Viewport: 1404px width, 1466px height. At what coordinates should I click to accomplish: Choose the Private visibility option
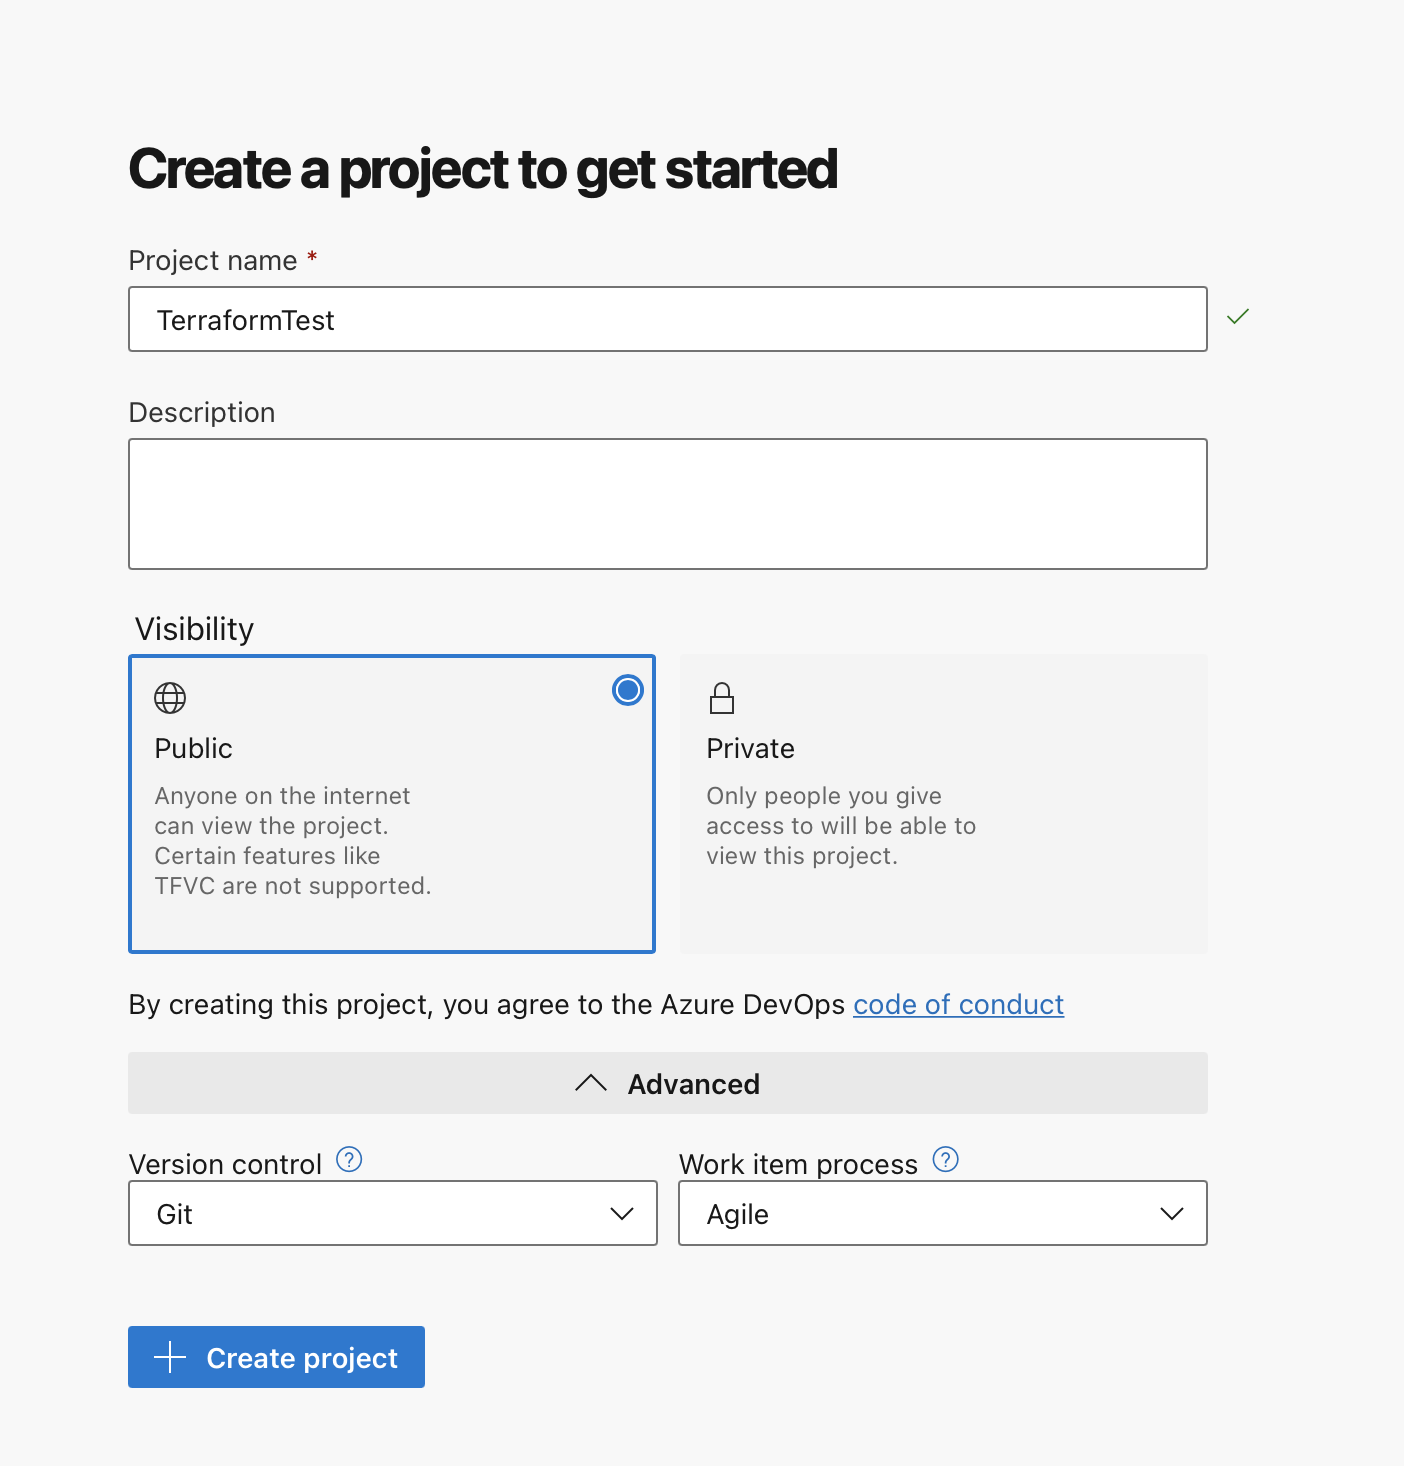(x=943, y=803)
